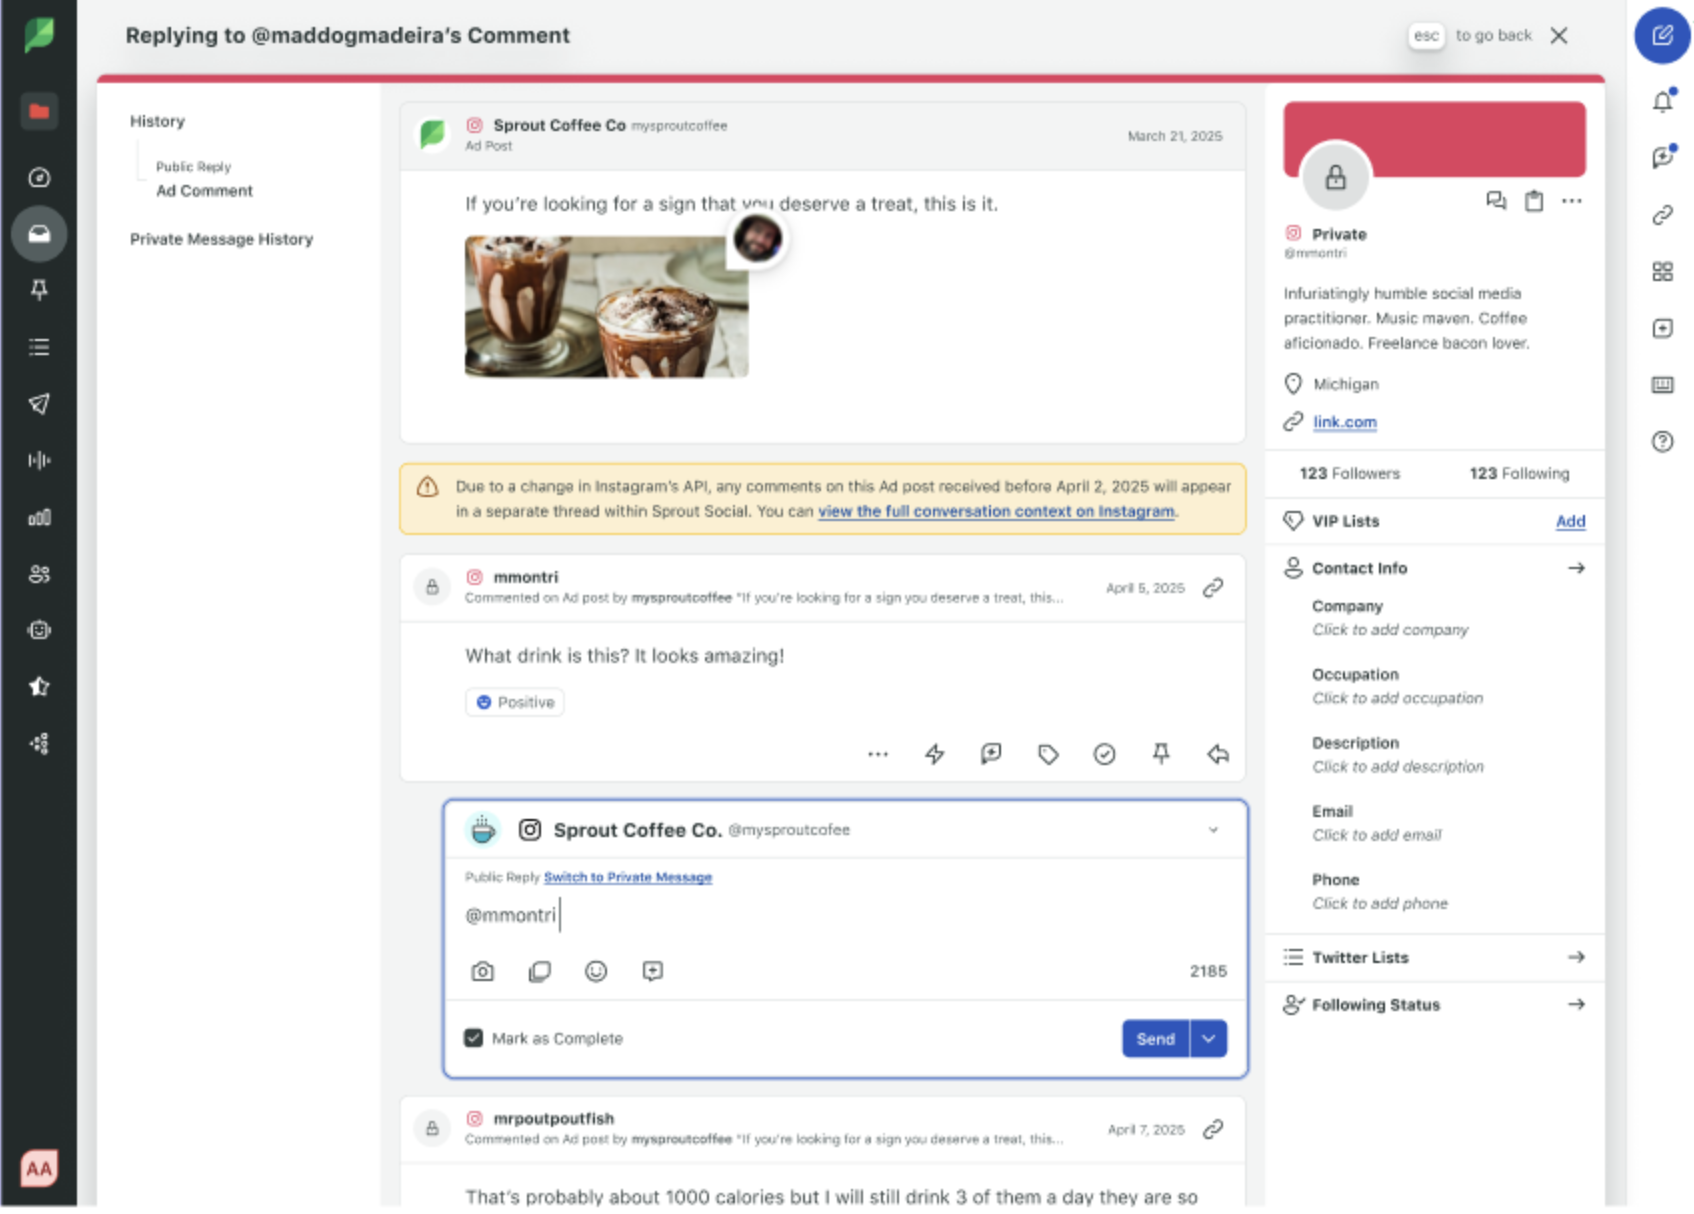This screenshot has width=1694, height=1214.
Task: Pin the mmontri comment
Action: (x=1160, y=754)
